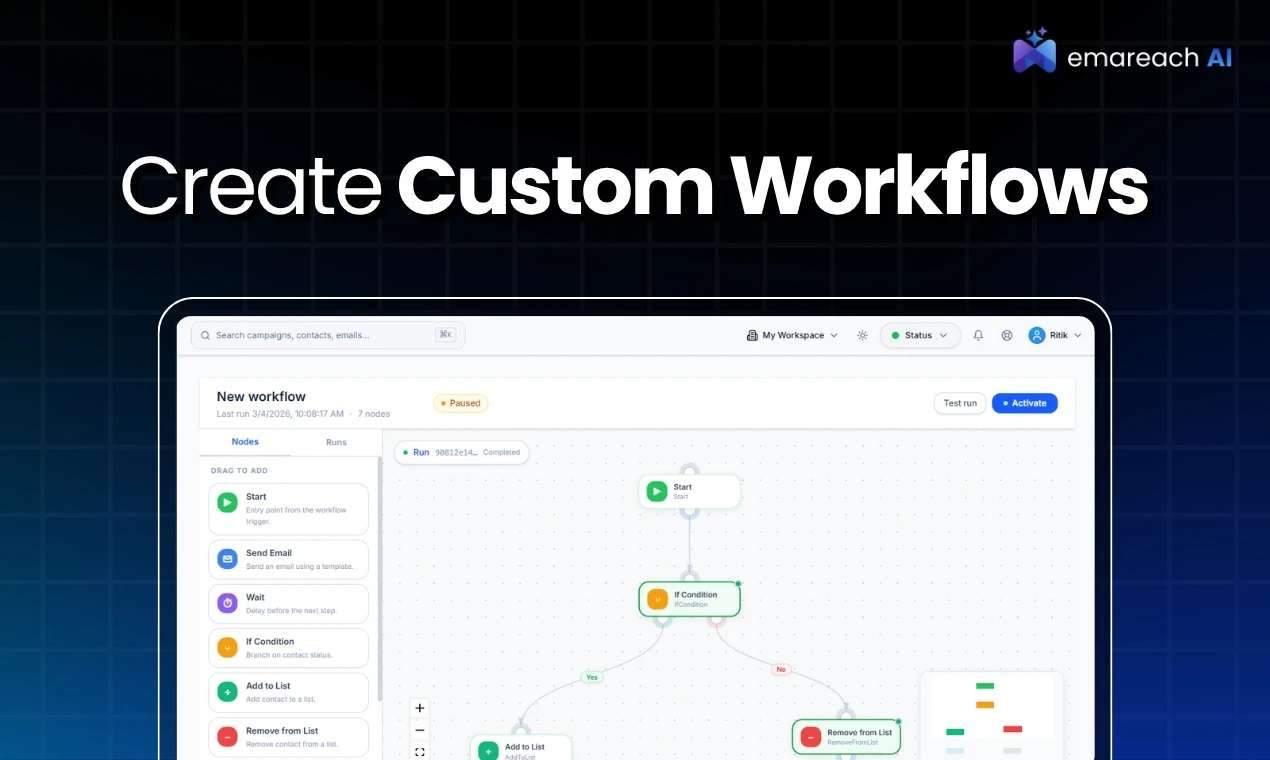Select the Add to List plus icon in palette
Image resolution: width=1270 pixels, height=760 pixels.
pyautogui.click(x=227, y=692)
